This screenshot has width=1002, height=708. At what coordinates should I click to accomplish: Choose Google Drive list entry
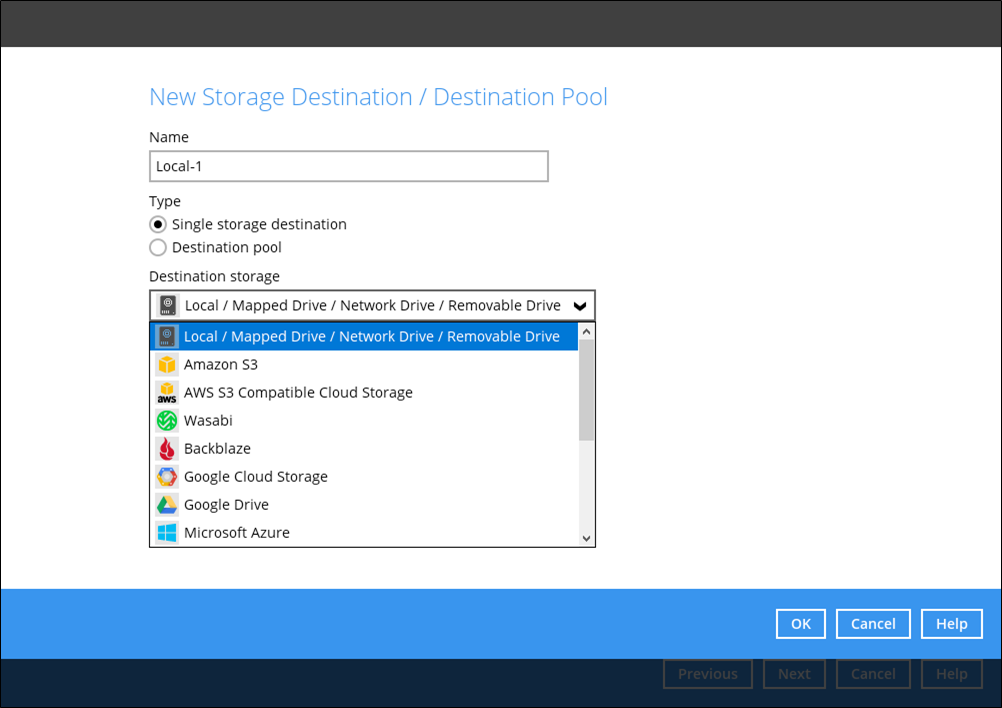[x=226, y=505]
